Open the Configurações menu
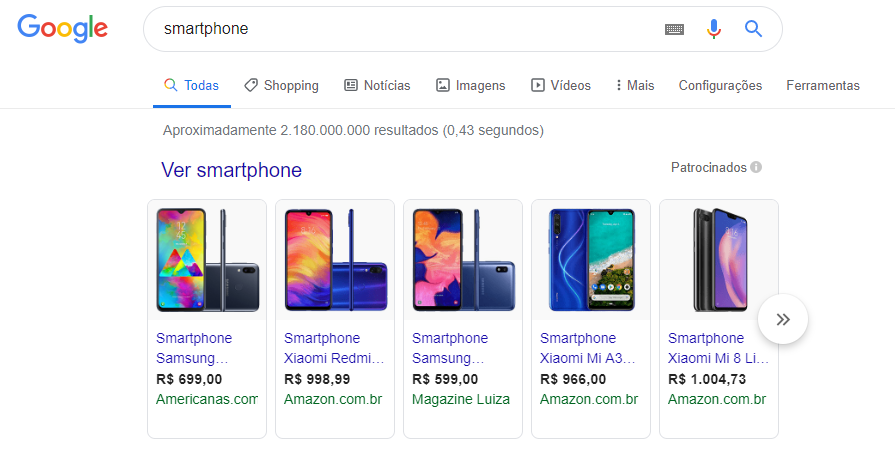 pyautogui.click(x=720, y=86)
